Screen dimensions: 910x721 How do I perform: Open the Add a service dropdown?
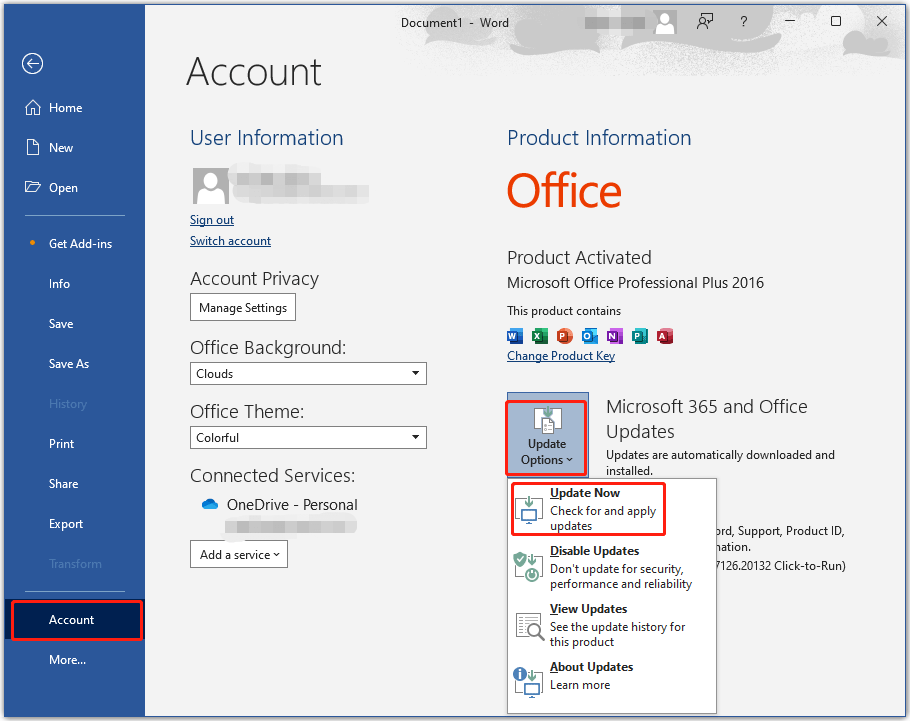[238, 554]
